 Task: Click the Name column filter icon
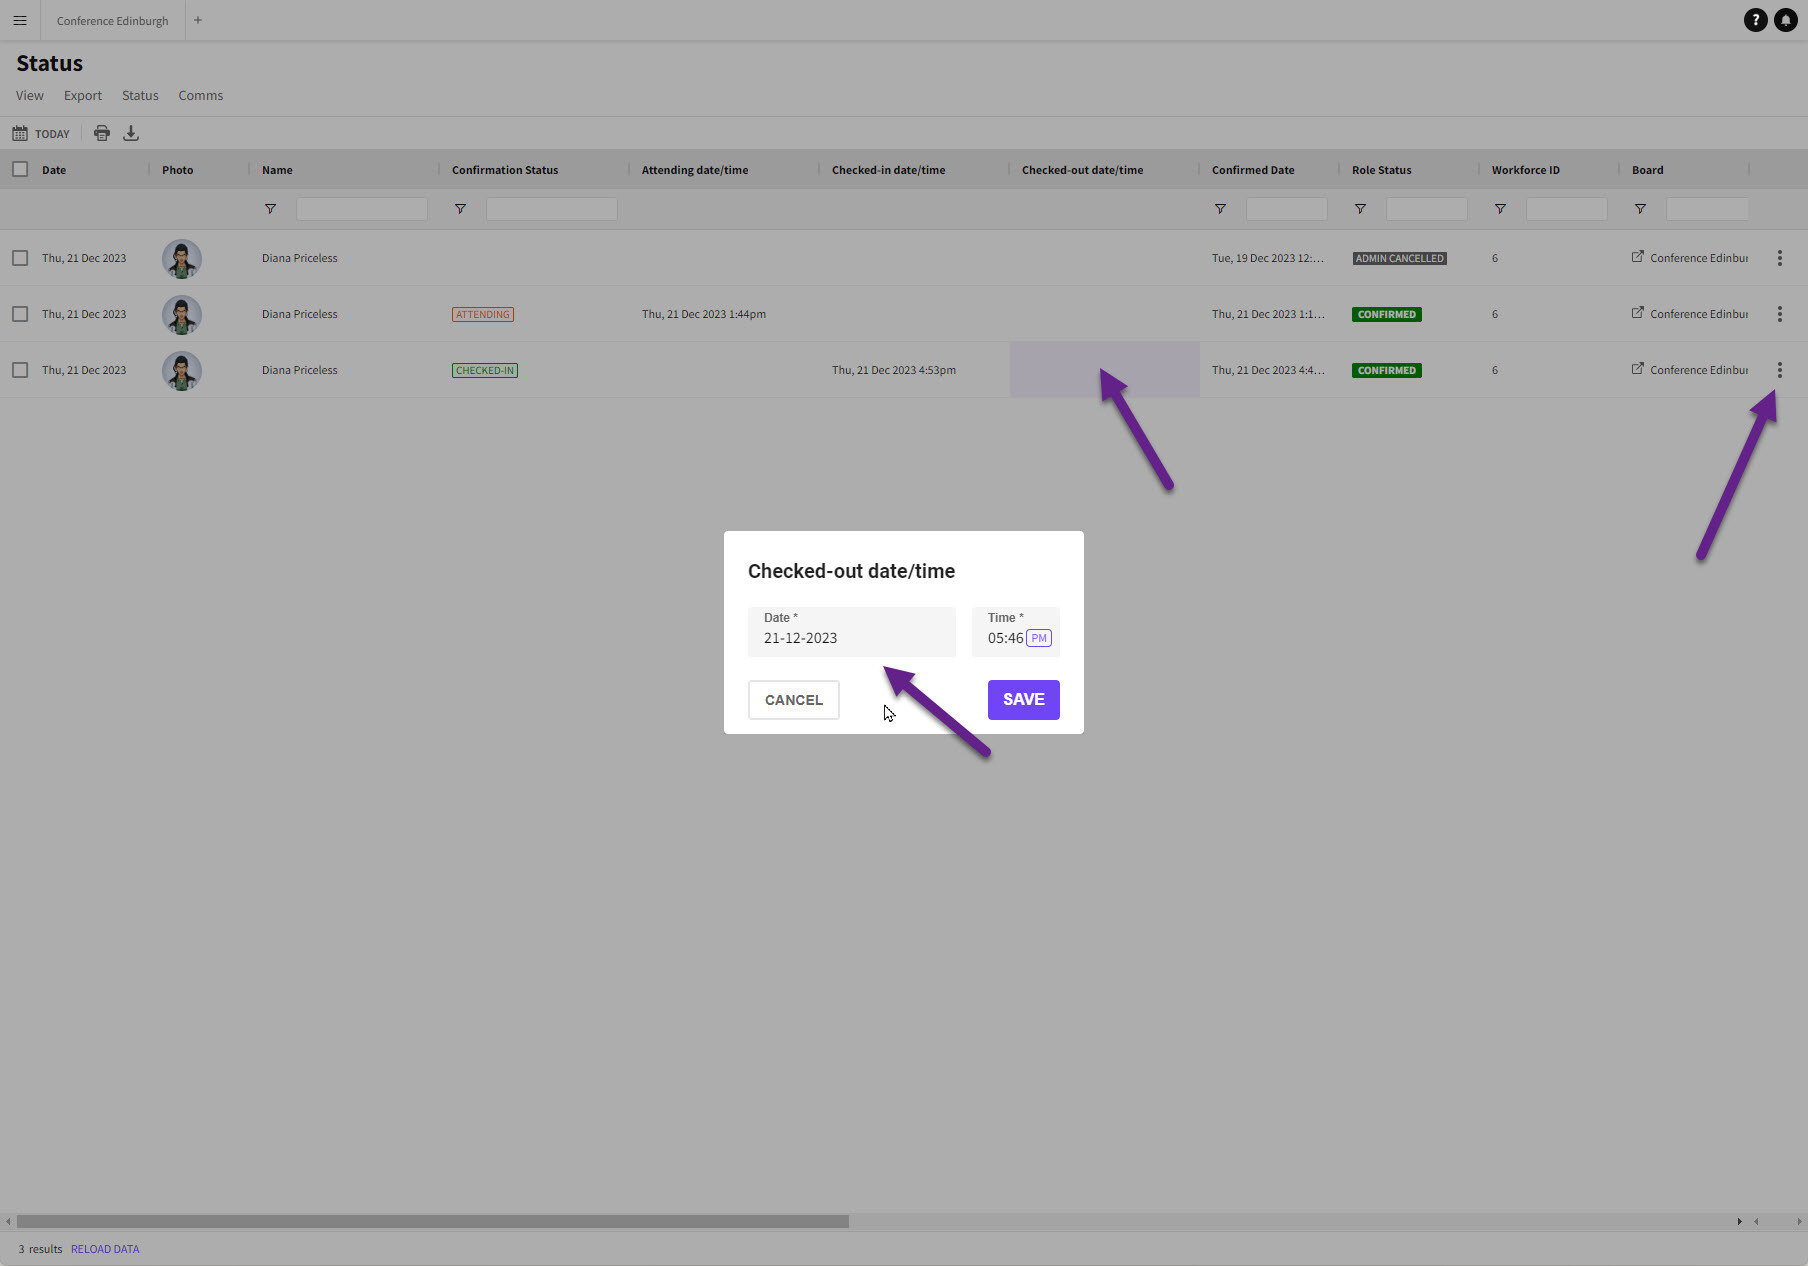pos(270,209)
